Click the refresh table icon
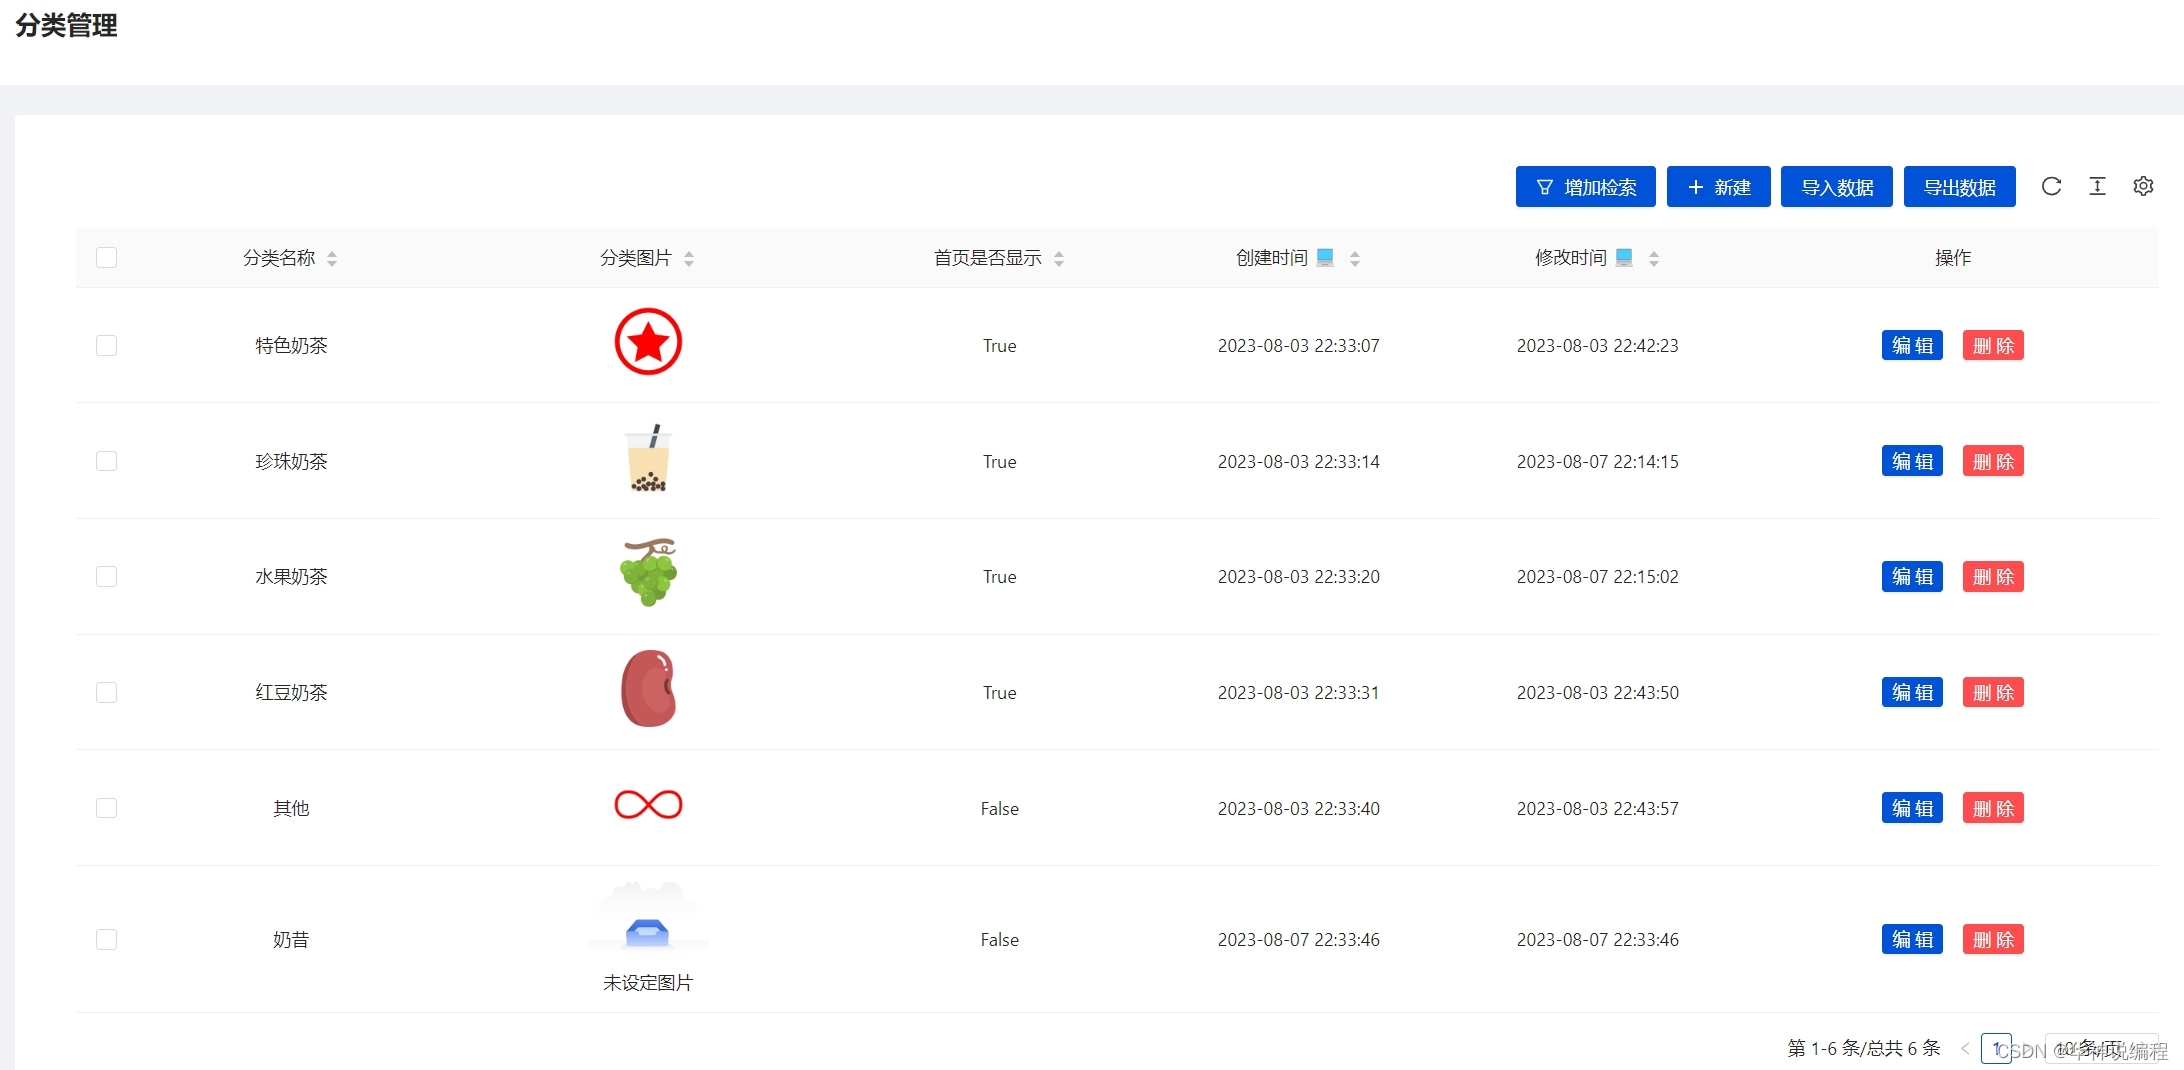Viewport: 2184px width, 1070px height. coord(2051,186)
